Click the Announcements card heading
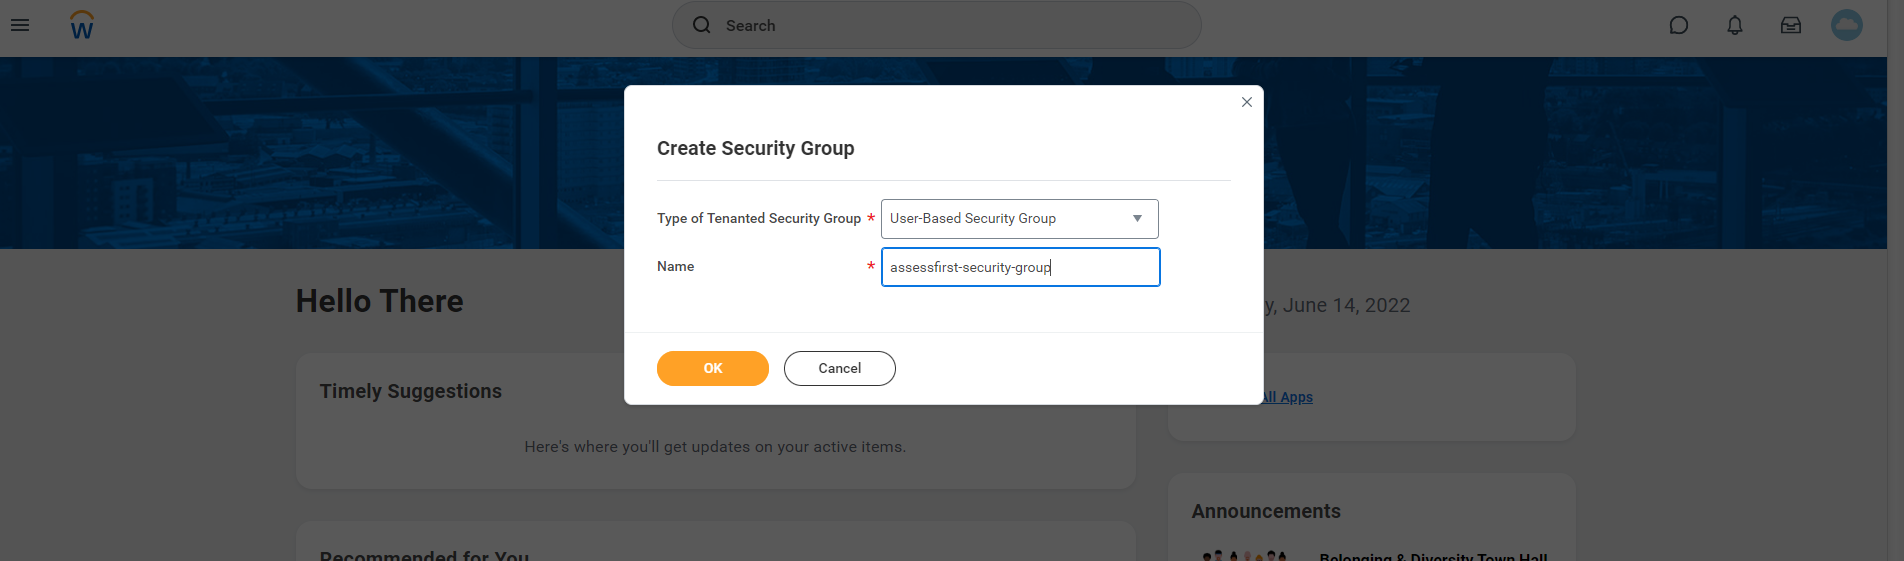The width and height of the screenshot is (1904, 561). point(1266,511)
